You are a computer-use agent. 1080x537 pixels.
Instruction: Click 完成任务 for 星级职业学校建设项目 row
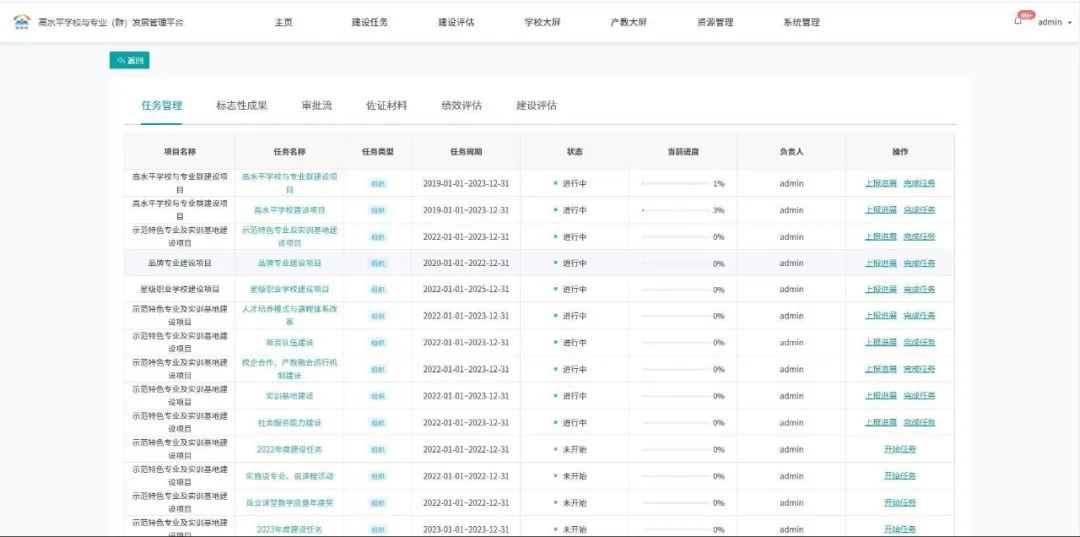point(920,289)
